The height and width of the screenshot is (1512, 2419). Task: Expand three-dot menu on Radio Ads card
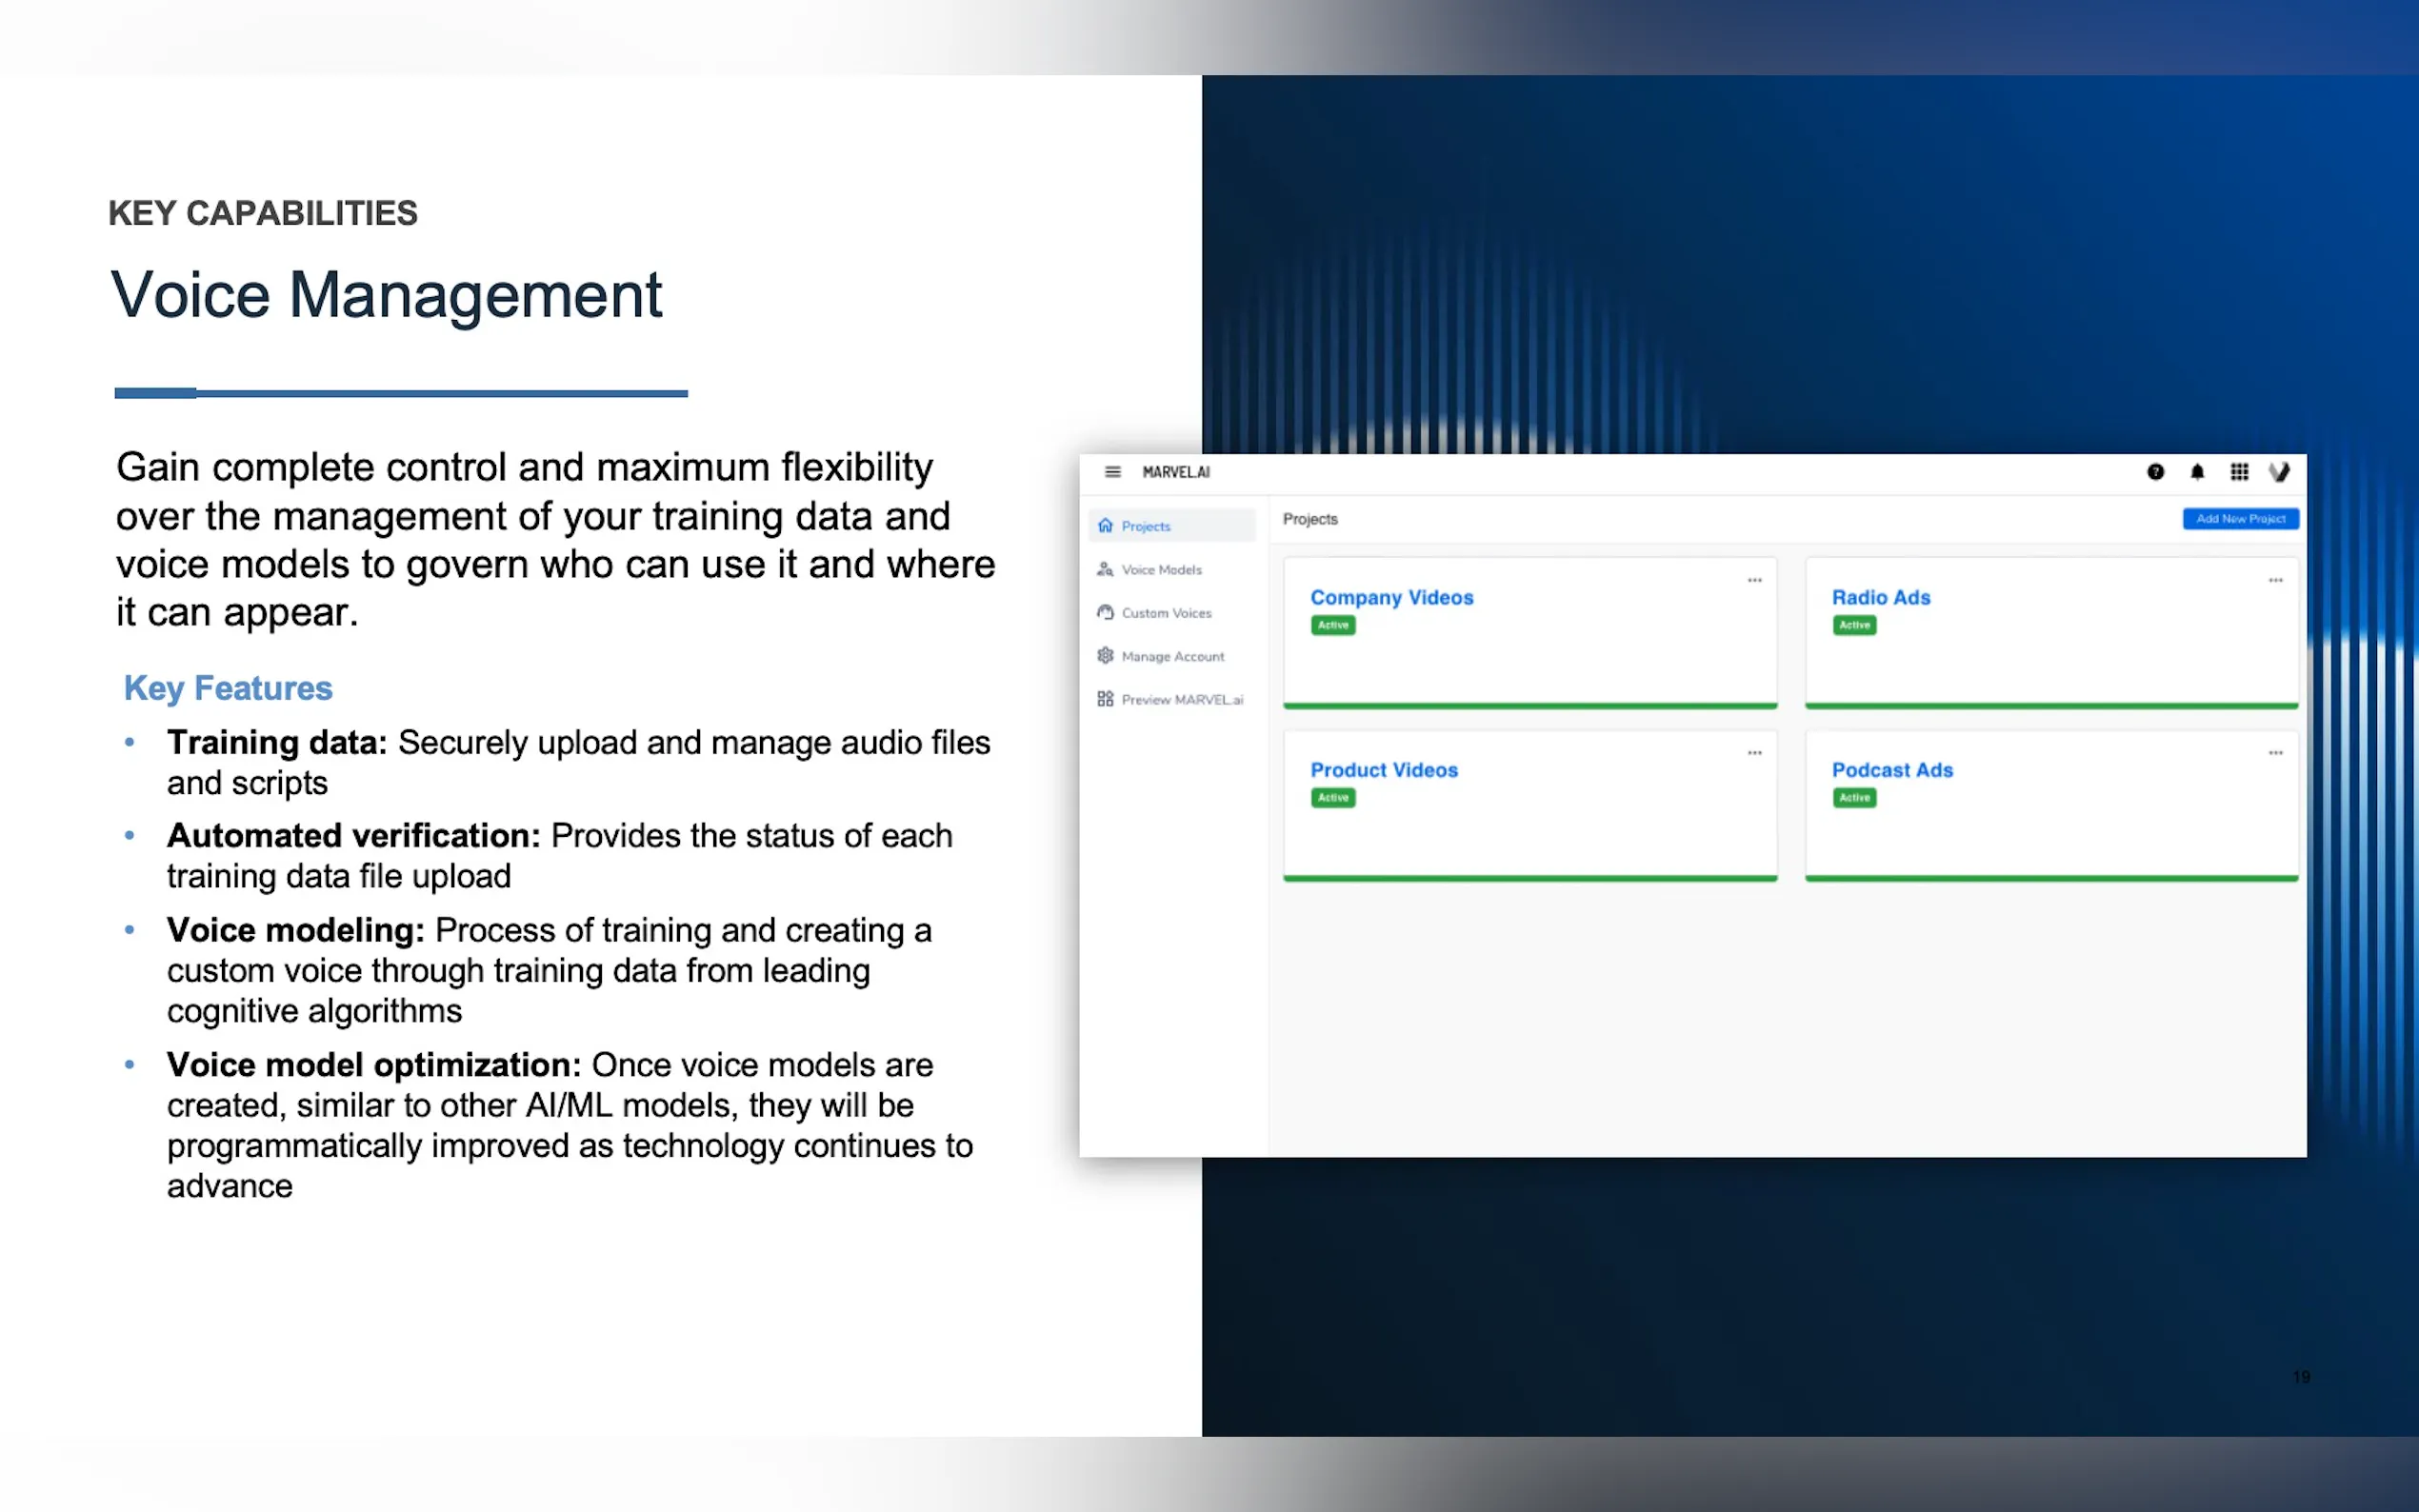(x=2275, y=580)
